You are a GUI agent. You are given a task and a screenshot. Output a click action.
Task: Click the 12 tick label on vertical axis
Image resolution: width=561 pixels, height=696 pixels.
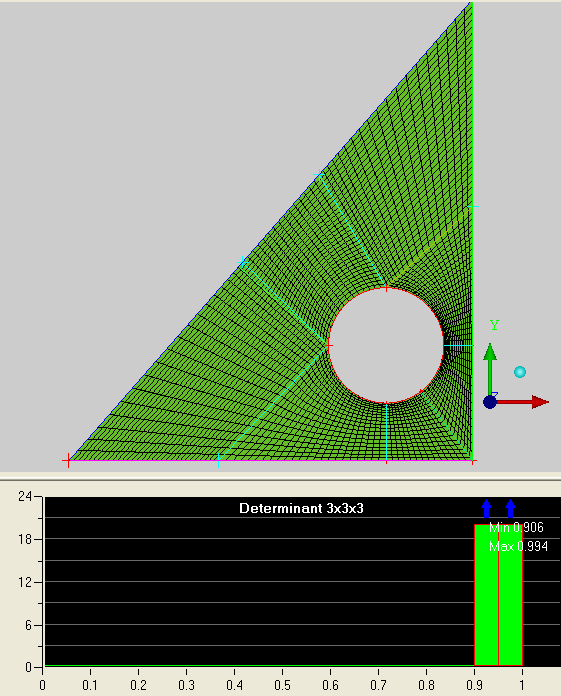coord(25,582)
